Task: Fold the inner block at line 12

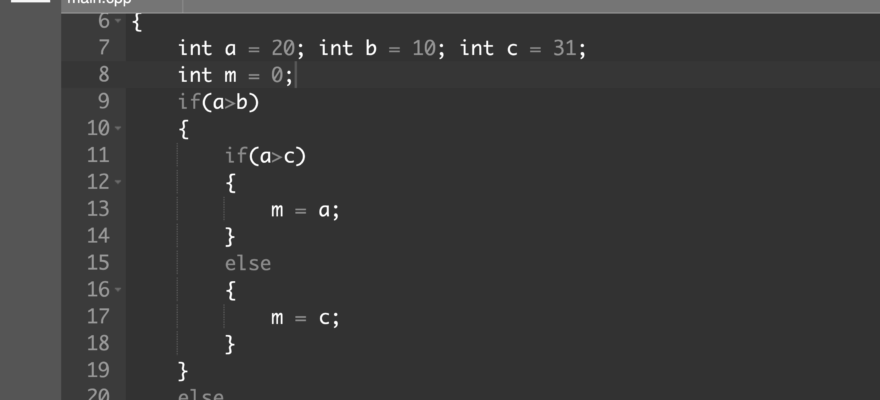Action: (118, 182)
